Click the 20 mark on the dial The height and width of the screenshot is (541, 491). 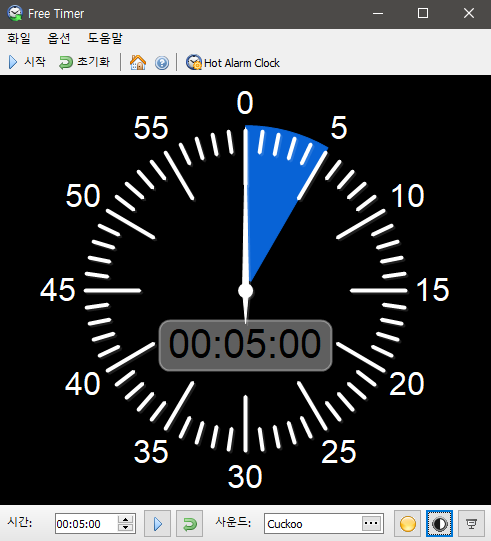pyautogui.click(x=407, y=383)
